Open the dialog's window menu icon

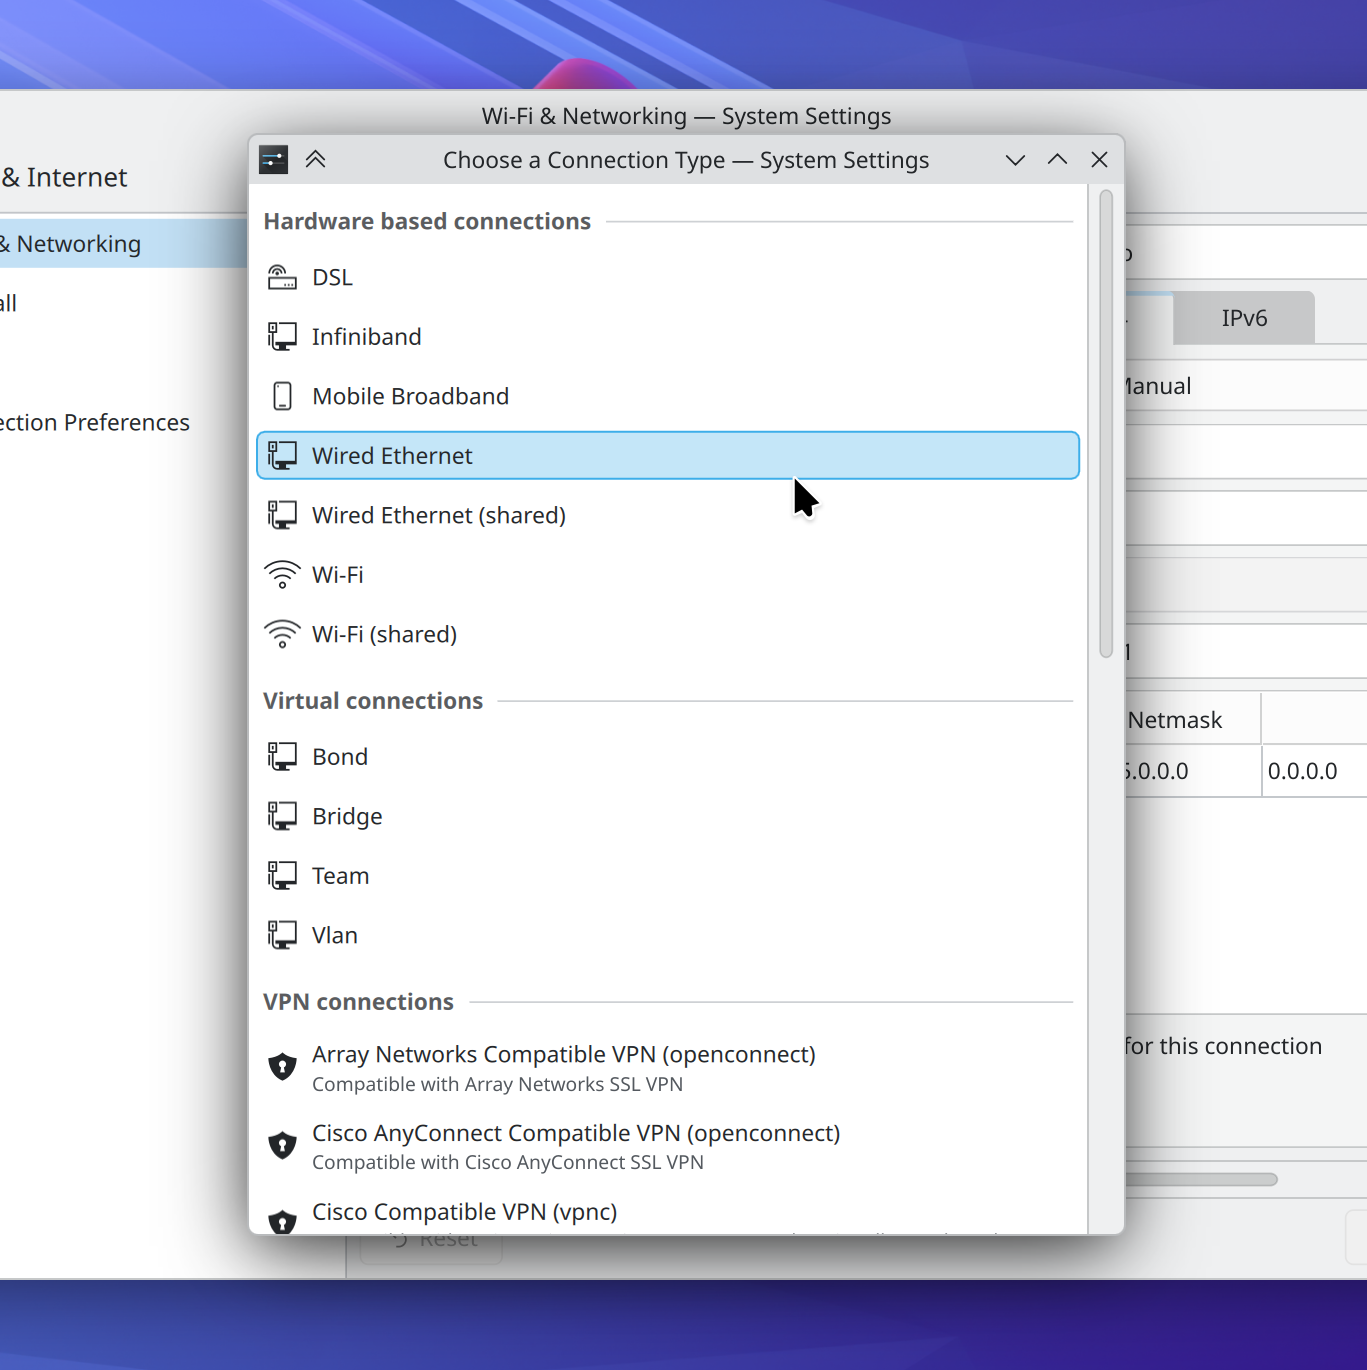point(273,160)
